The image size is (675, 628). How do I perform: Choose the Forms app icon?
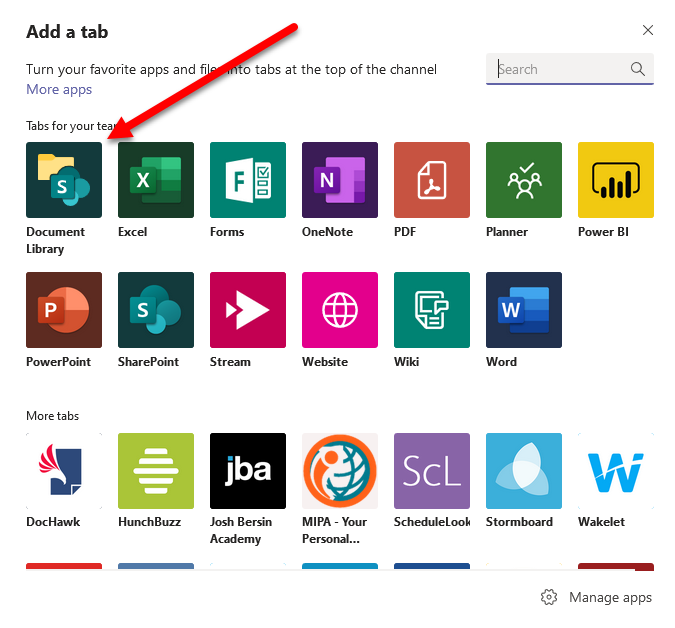pos(248,180)
